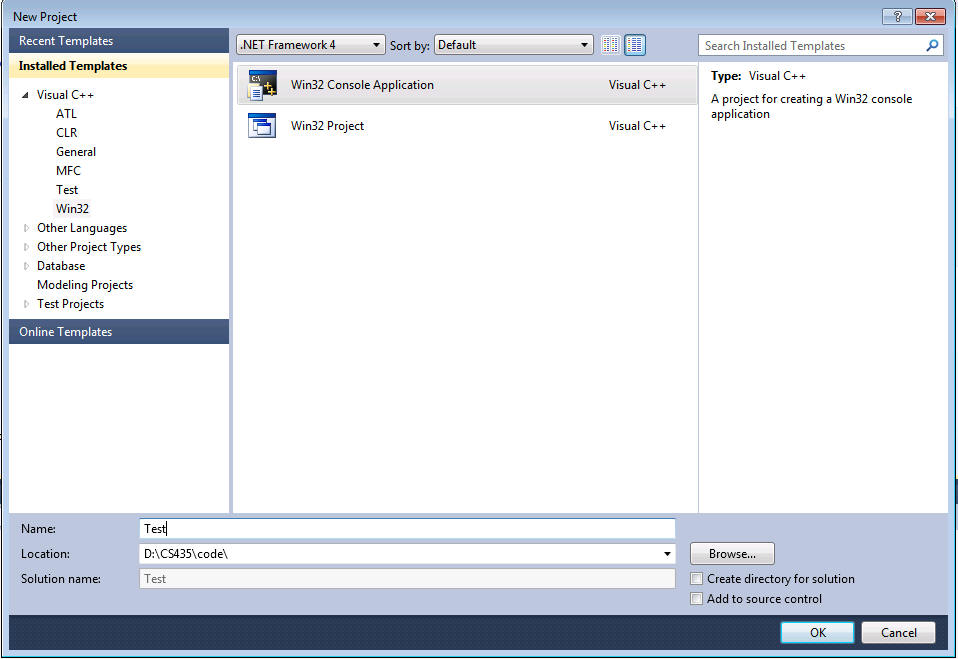Select Test under Visual C++
Image resolution: width=958 pixels, height=659 pixels.
pyautogui.click(x=67, y=189)
